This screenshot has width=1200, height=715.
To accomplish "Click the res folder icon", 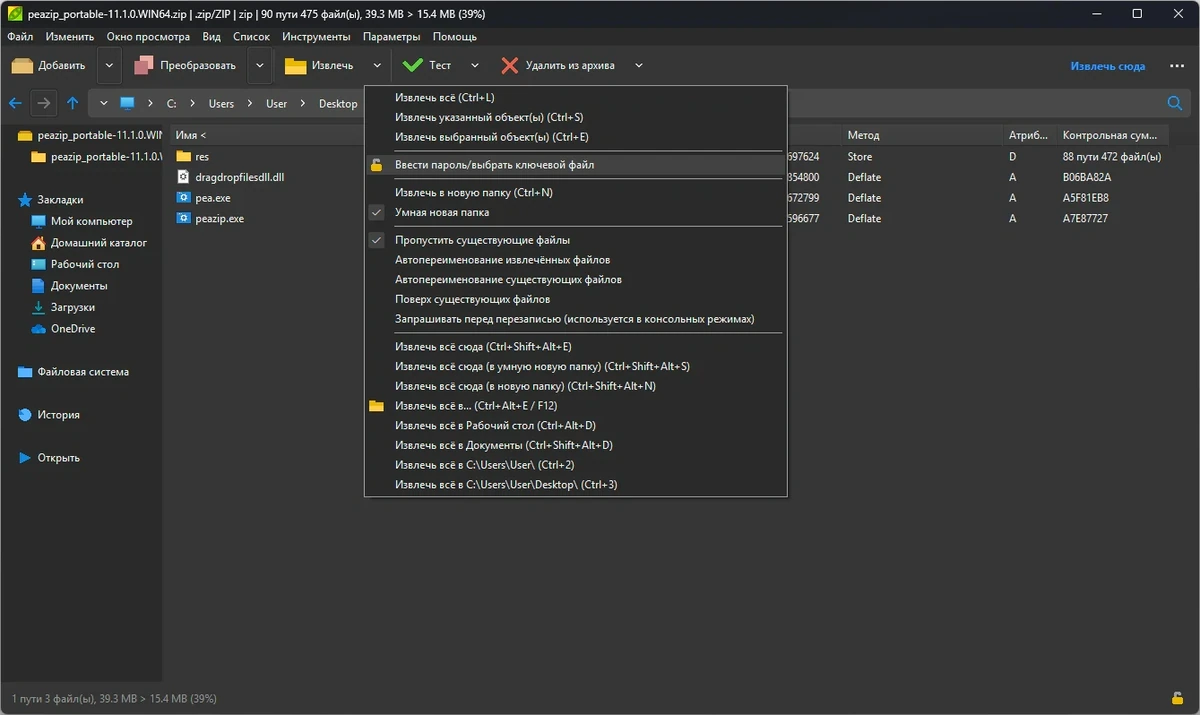I will click(183, 157).
